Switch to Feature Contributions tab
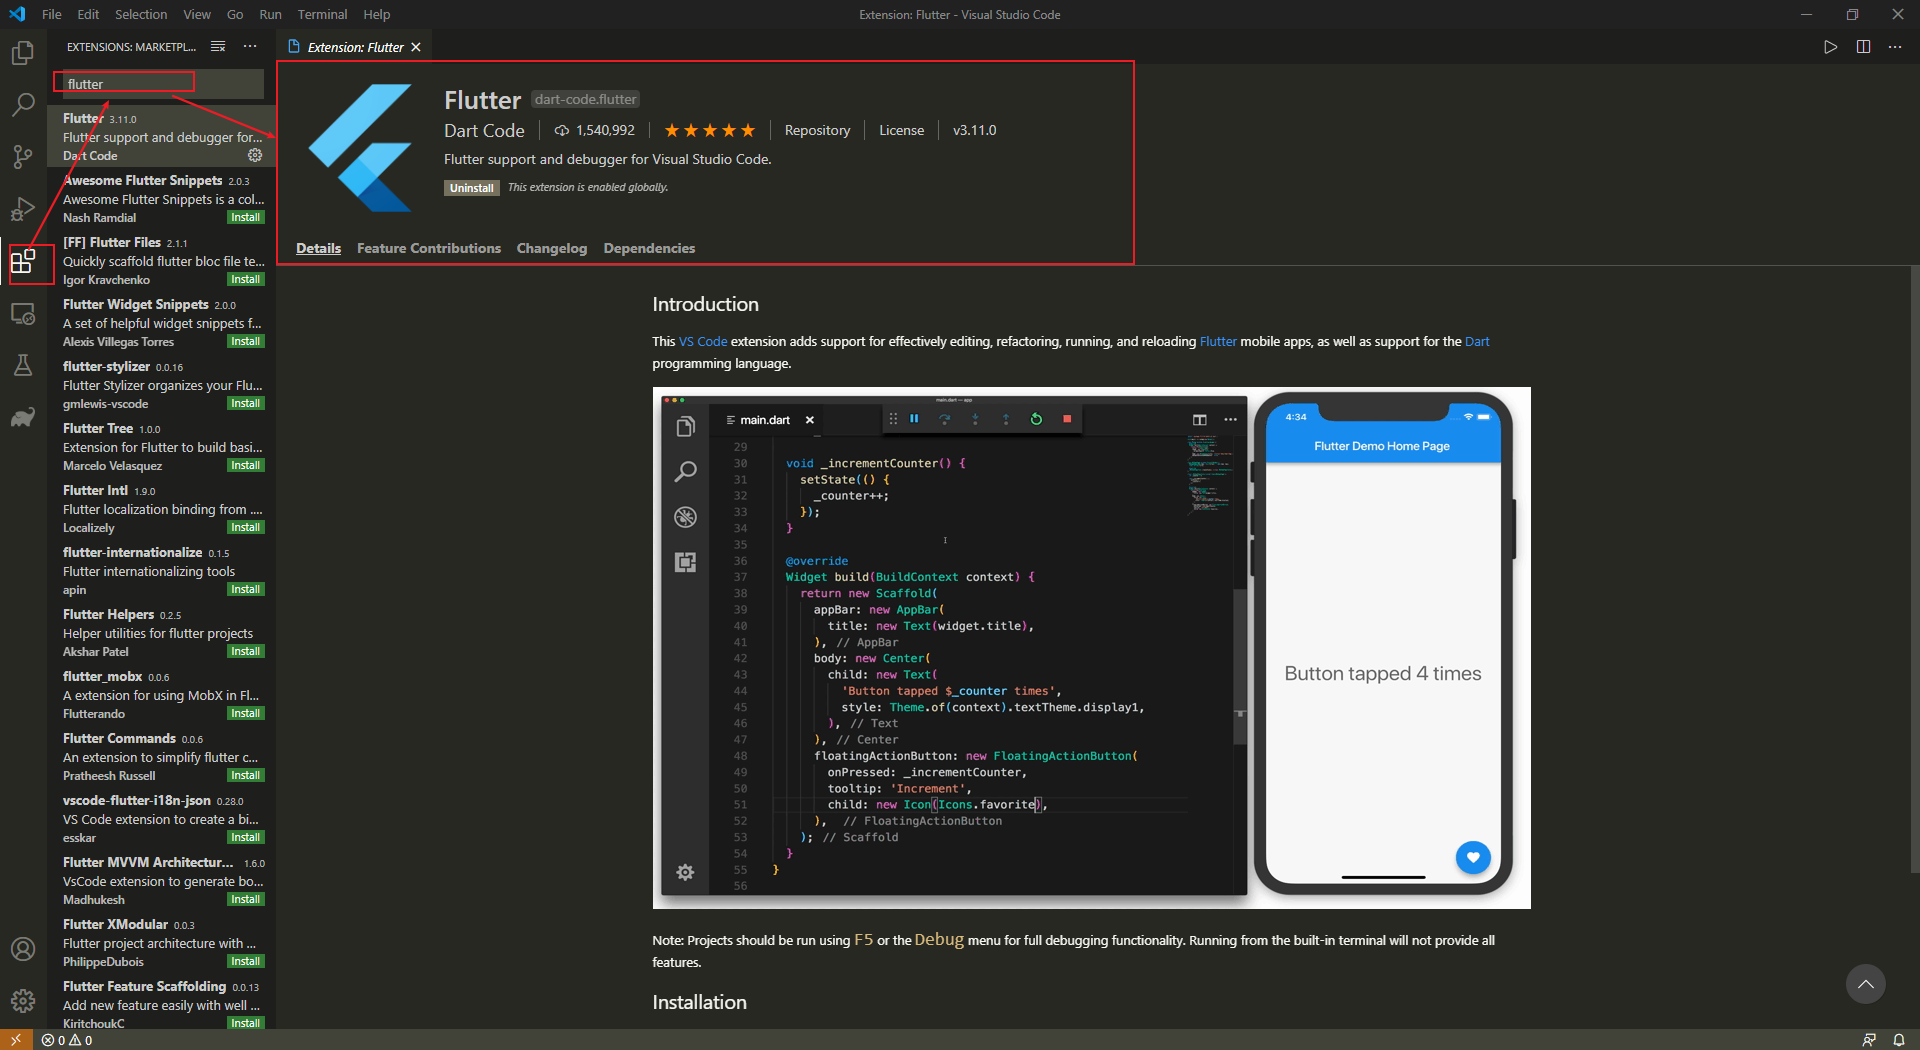 429,248
